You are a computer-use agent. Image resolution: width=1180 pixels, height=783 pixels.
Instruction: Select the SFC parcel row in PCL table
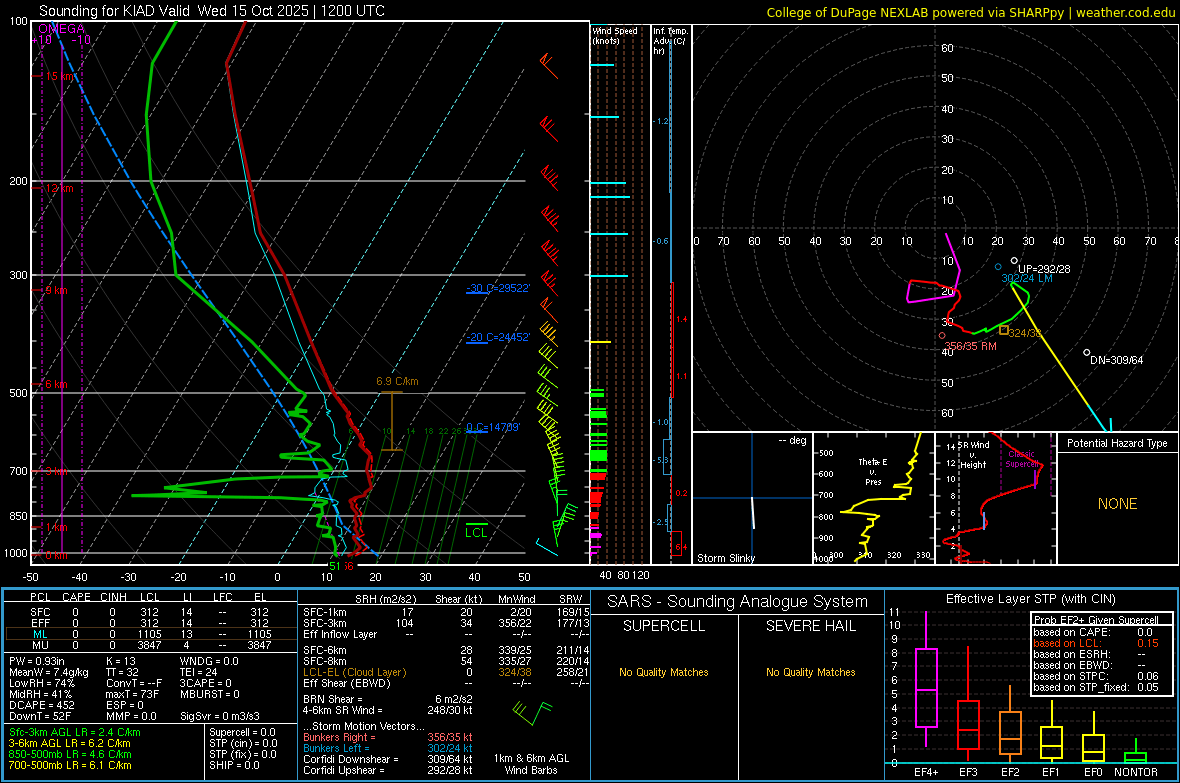pyautogui.click(x=151, y=612)
